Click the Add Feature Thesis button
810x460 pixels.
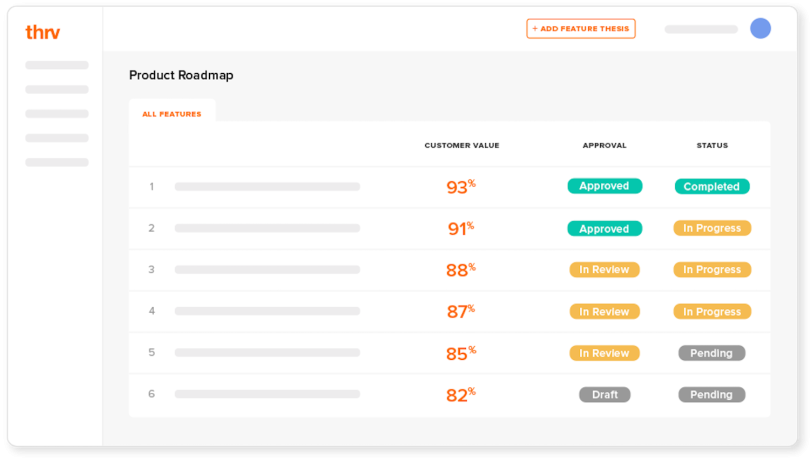coord(581,28)
